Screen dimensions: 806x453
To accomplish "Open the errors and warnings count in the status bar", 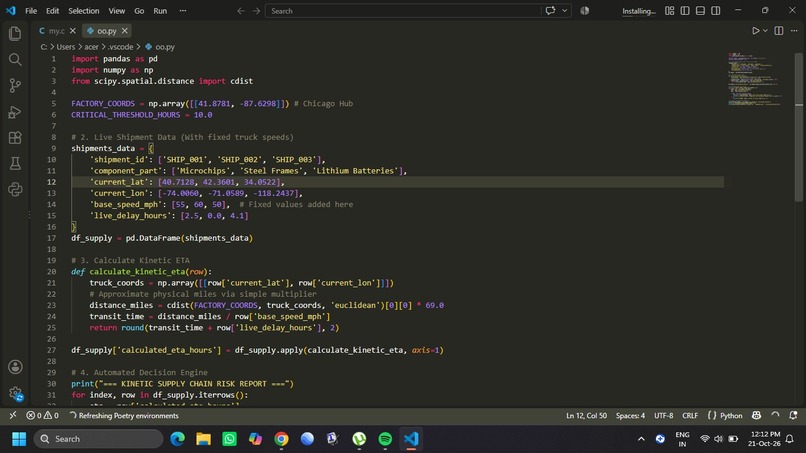I will click(42, 415).
